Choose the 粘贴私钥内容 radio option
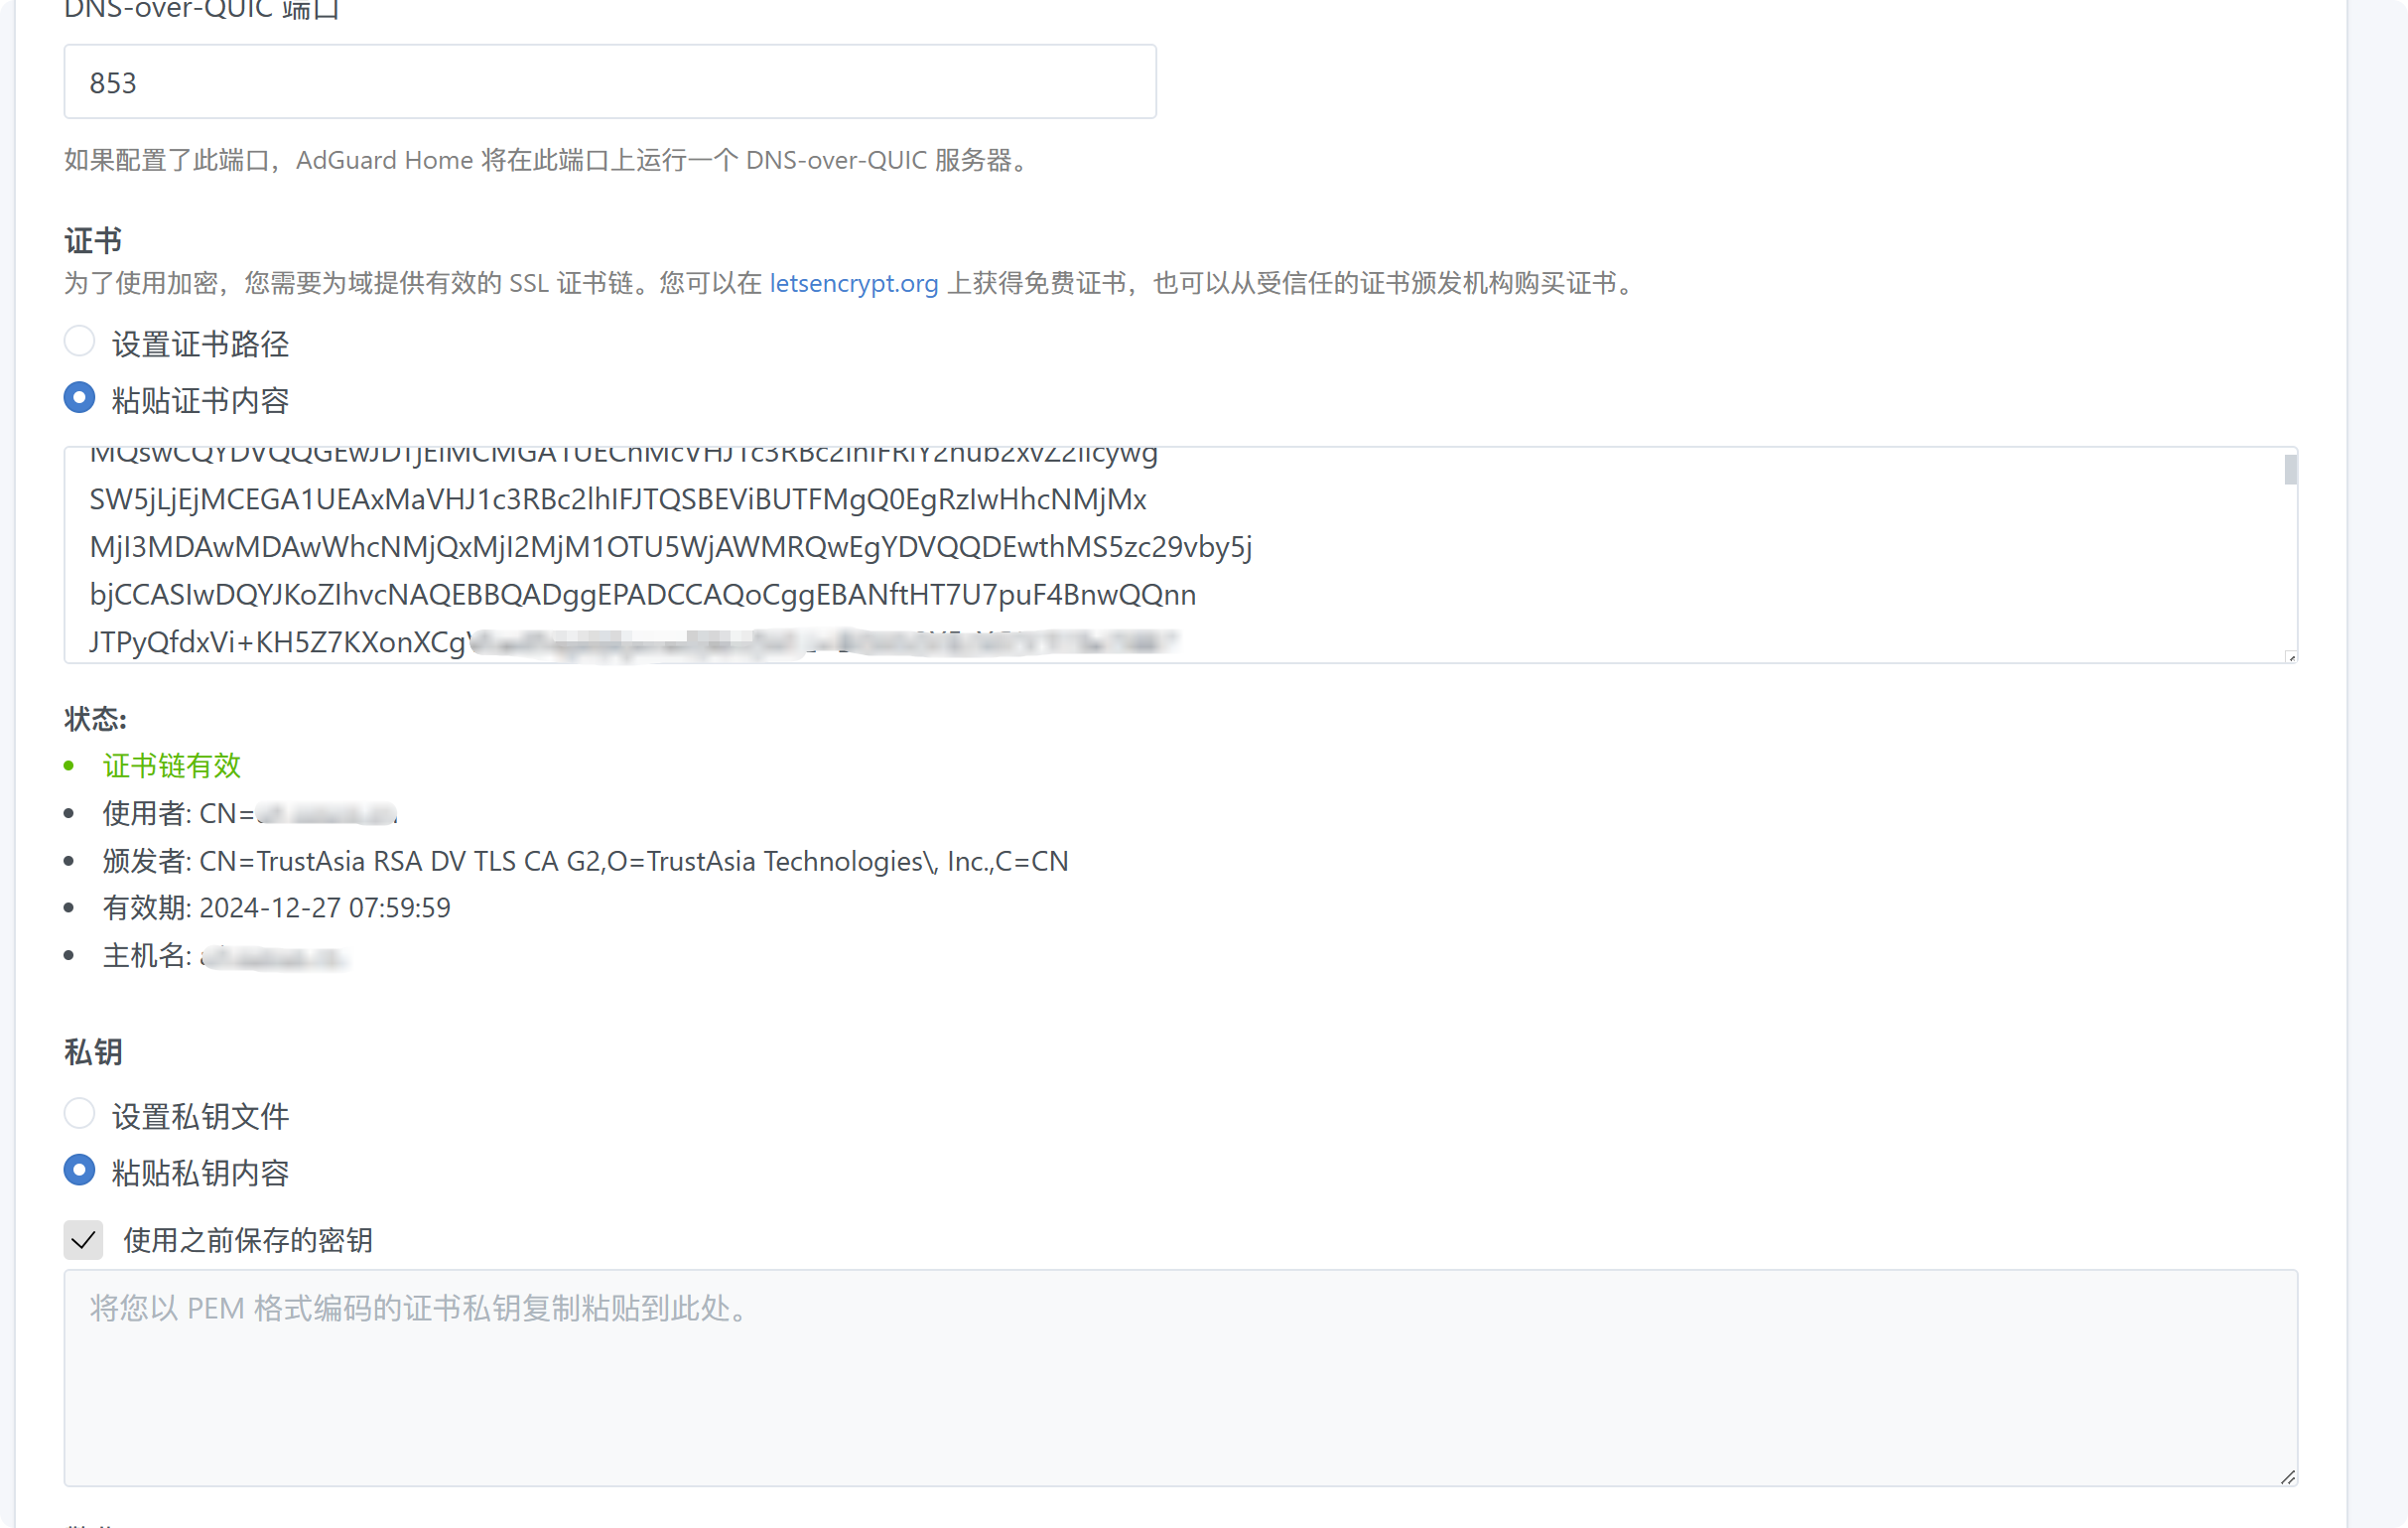The height and width of the screenshot is (1528, 2408). pos(79,1170)
